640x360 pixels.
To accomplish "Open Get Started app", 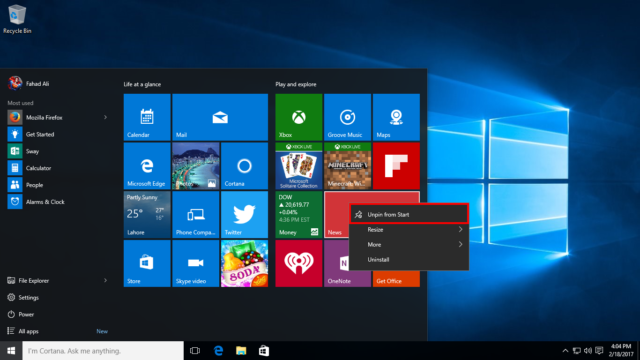I will (x=57, y=134).
